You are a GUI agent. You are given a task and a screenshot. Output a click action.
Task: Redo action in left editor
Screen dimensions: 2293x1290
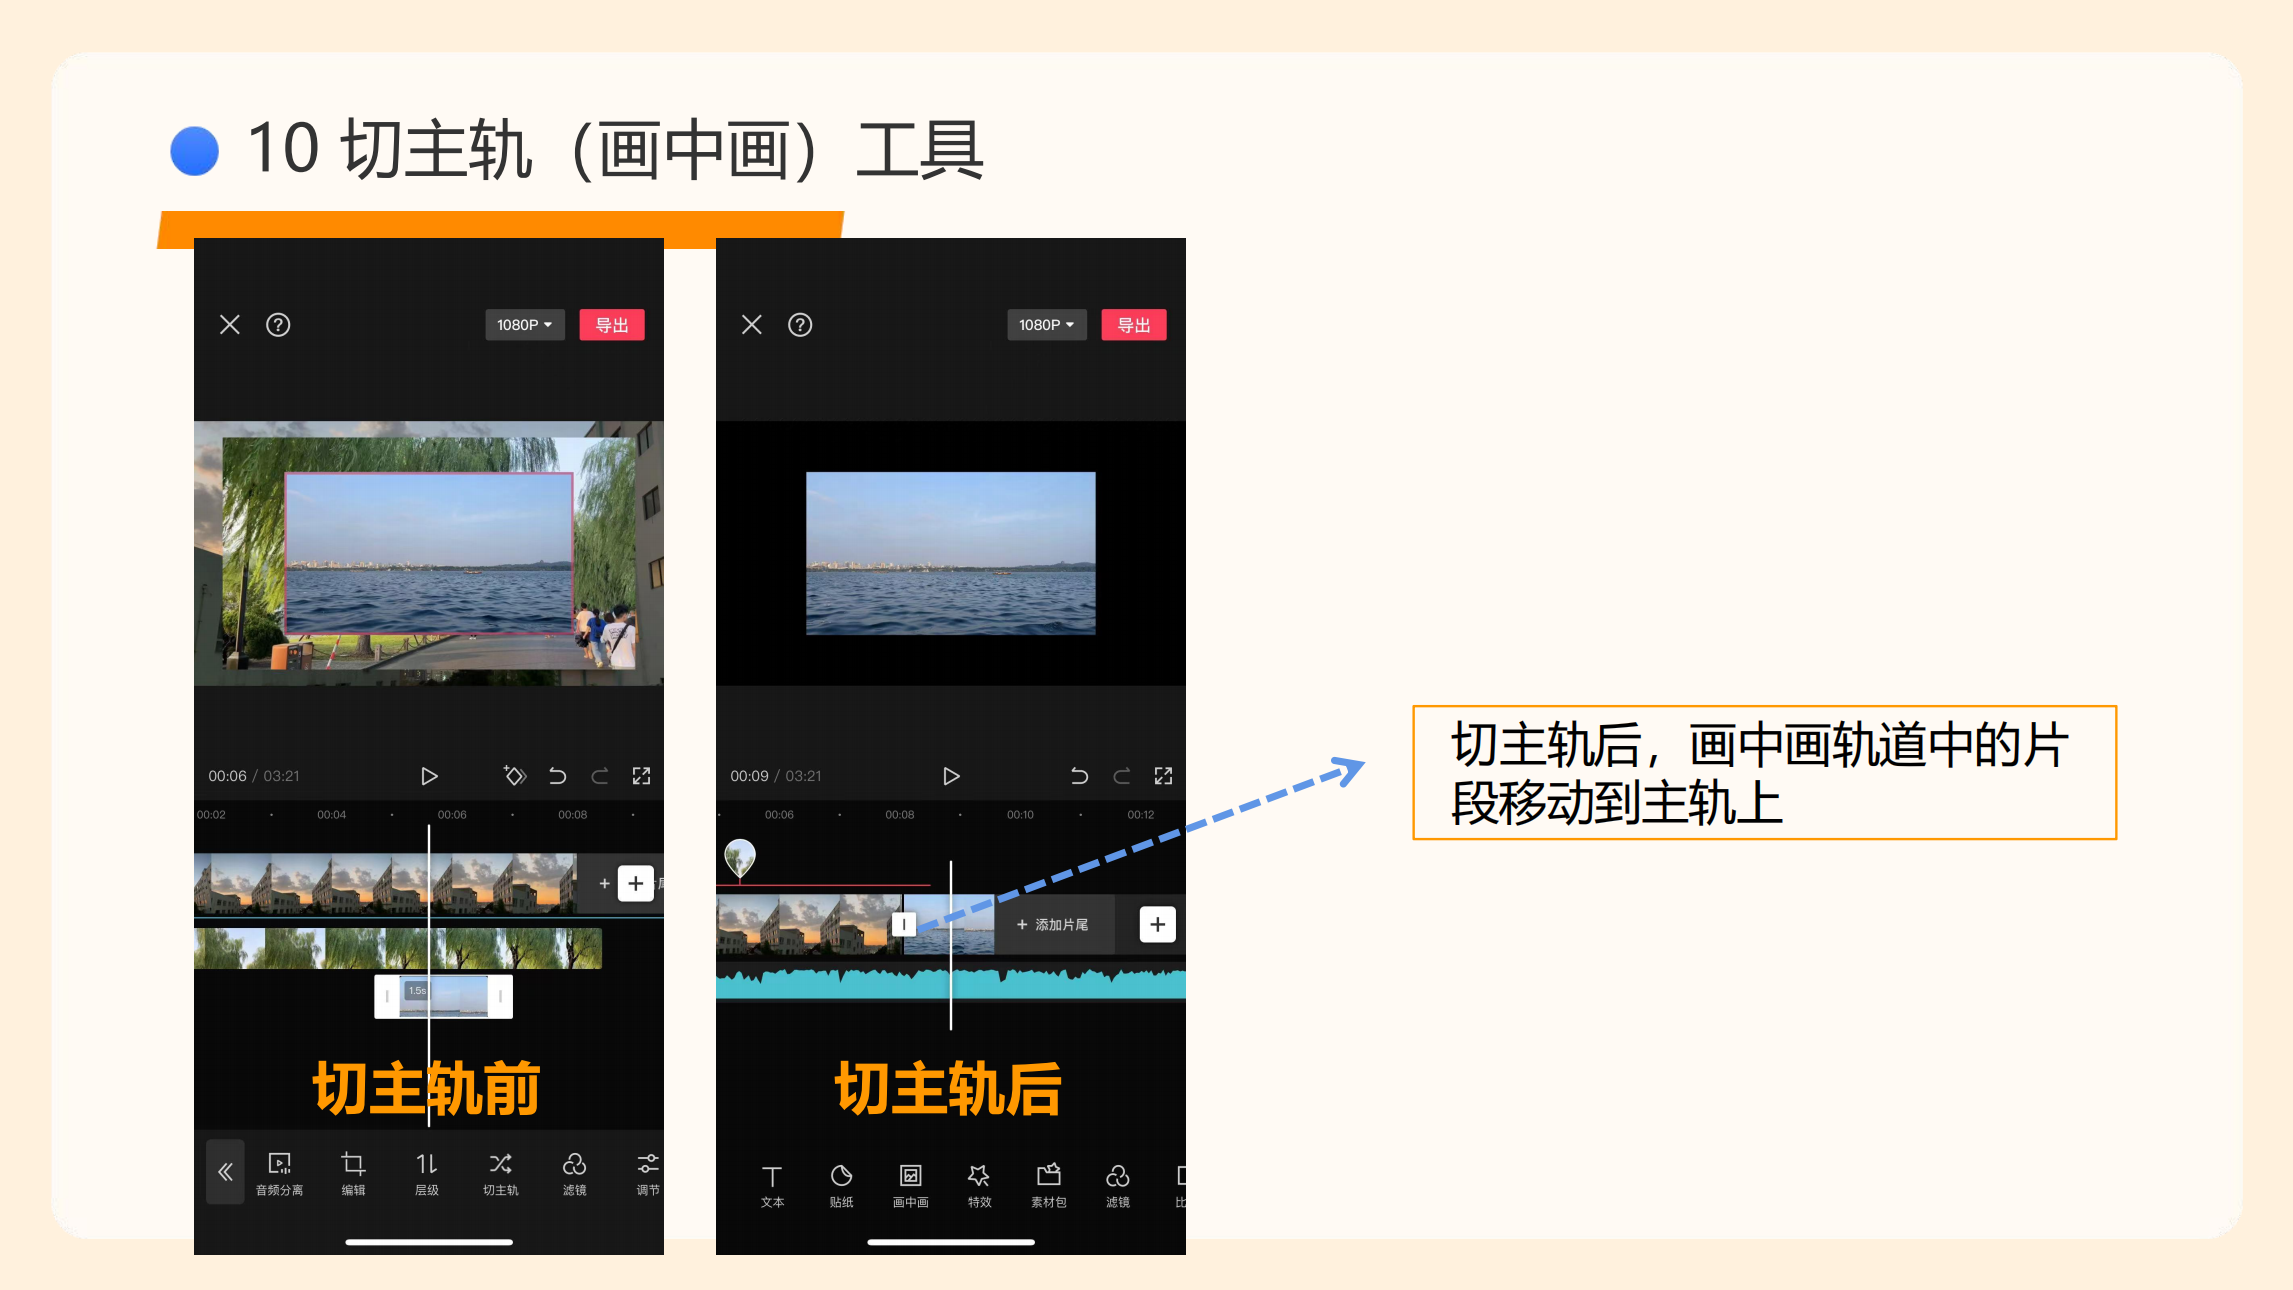(600, 776)
